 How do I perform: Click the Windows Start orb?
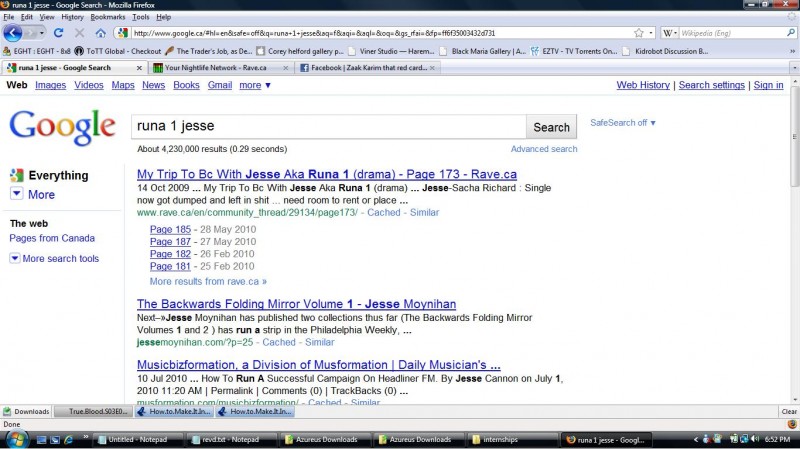16,439
